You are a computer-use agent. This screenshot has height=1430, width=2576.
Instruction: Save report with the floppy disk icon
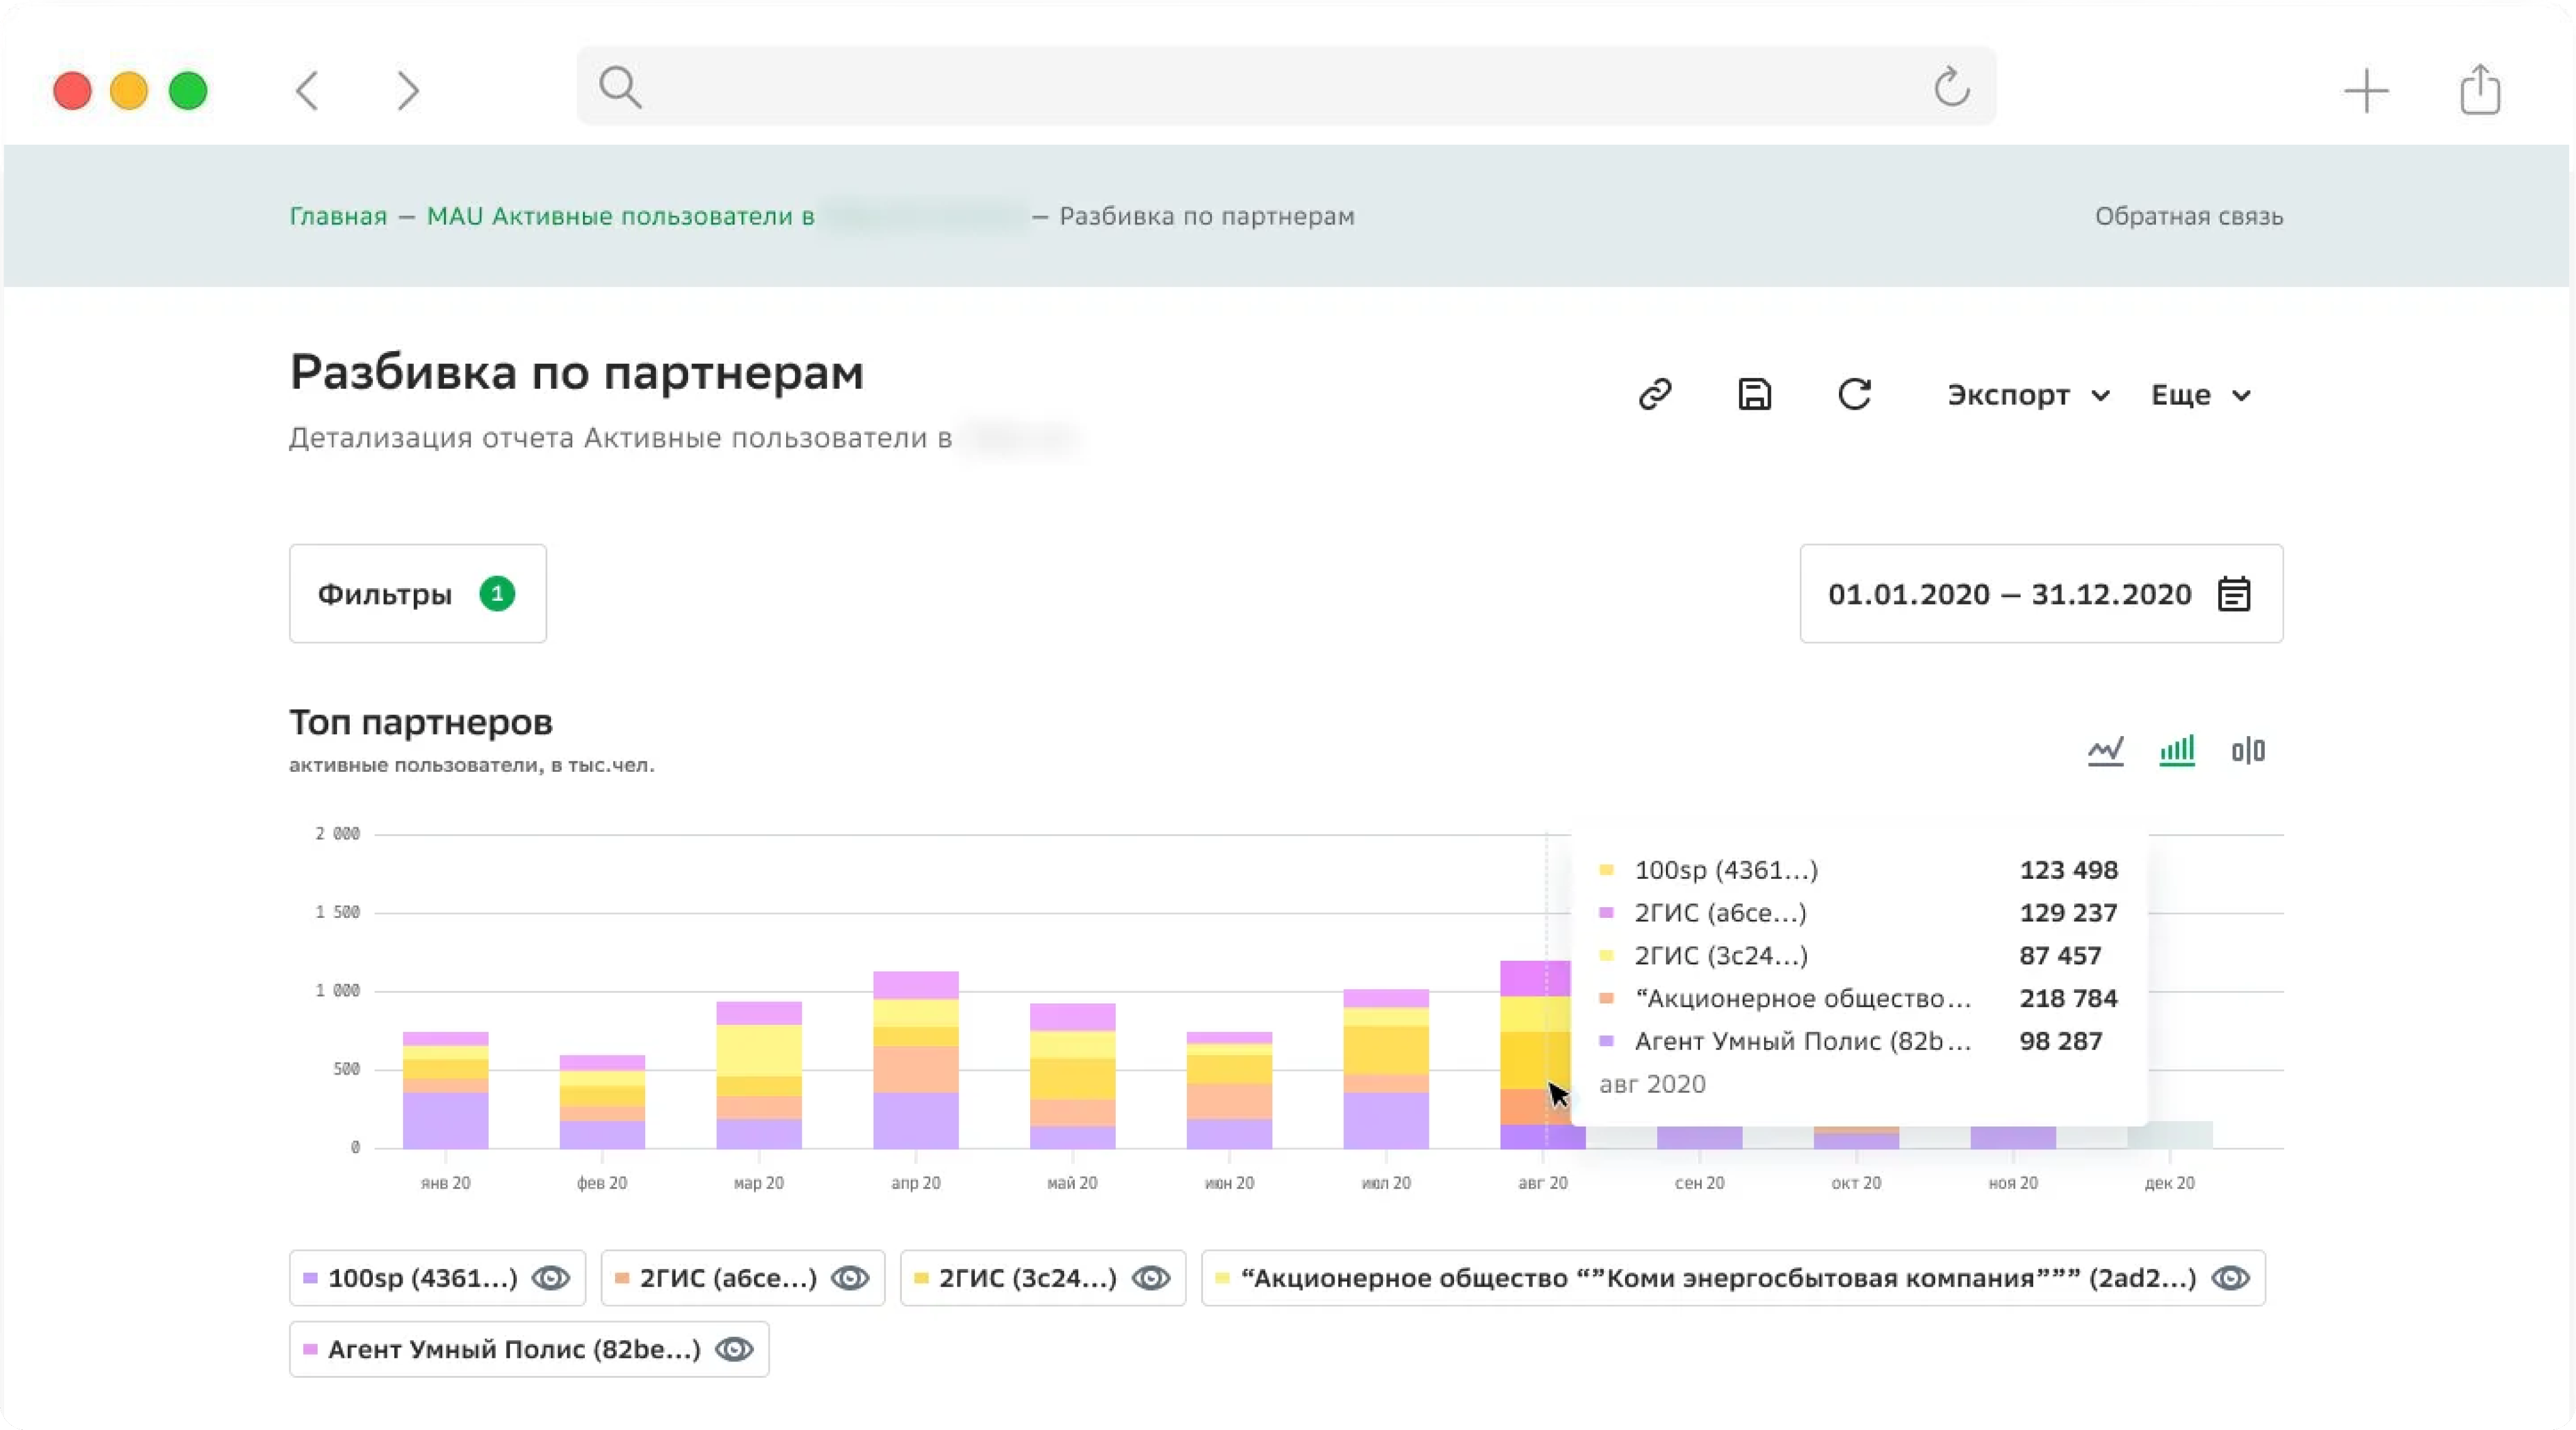click(1755, 394)
